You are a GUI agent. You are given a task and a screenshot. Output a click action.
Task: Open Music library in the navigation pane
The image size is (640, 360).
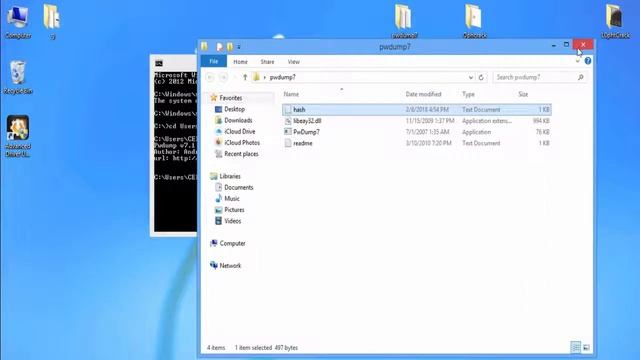[x=231, y=199]
